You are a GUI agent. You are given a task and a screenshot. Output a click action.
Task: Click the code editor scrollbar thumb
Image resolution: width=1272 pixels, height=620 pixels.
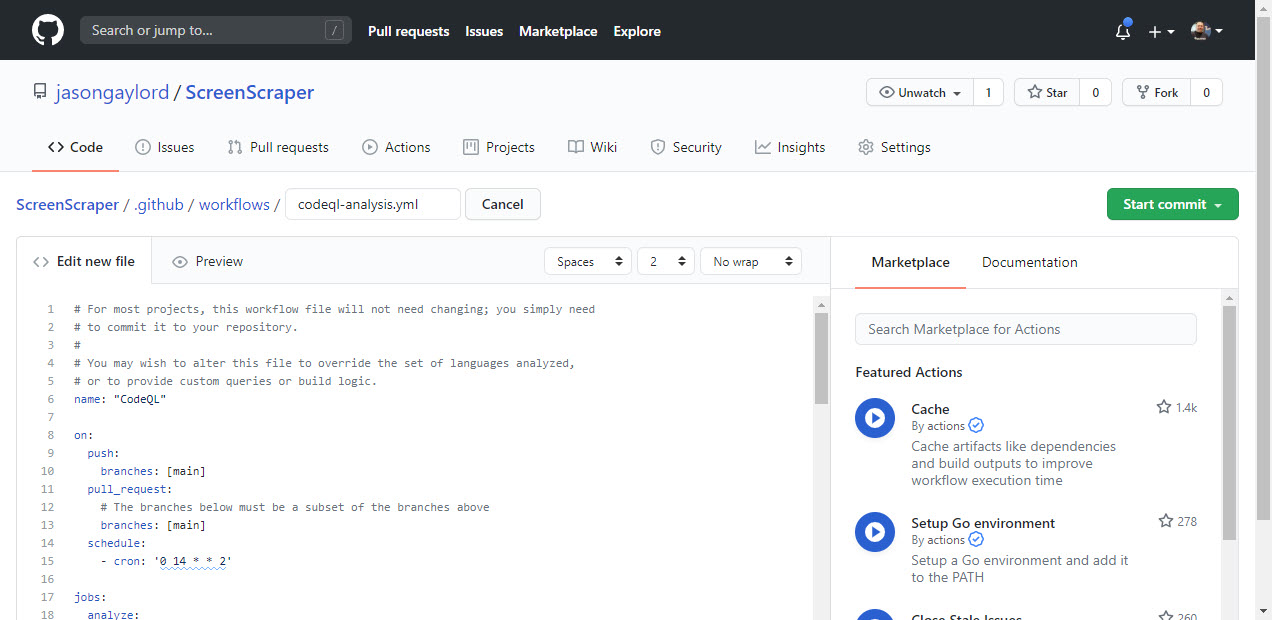[821, 358]
